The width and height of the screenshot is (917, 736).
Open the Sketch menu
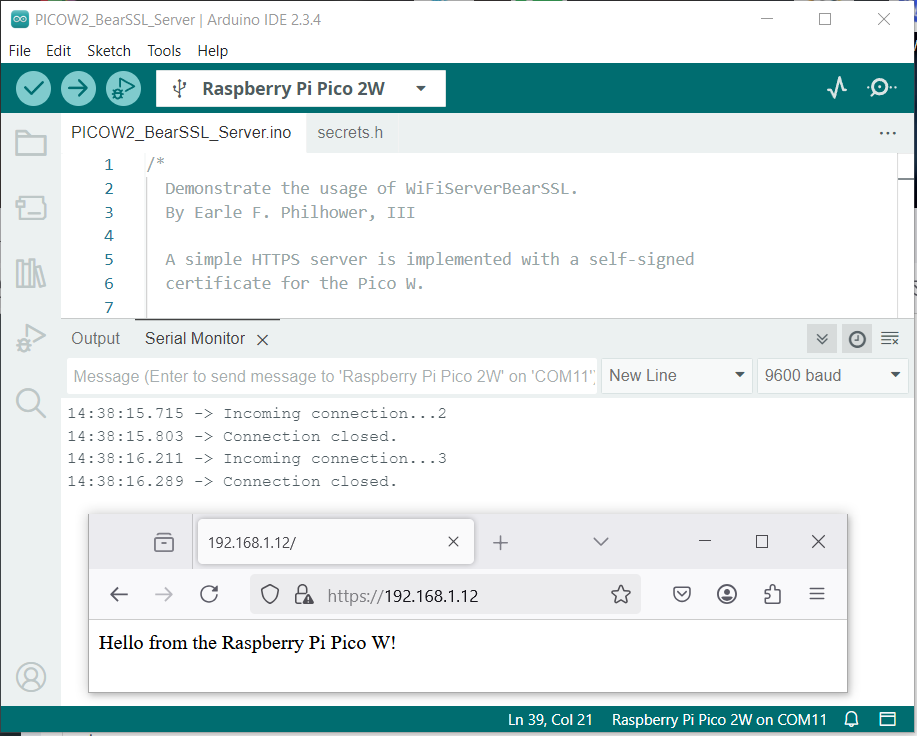(x=109, y=51)
